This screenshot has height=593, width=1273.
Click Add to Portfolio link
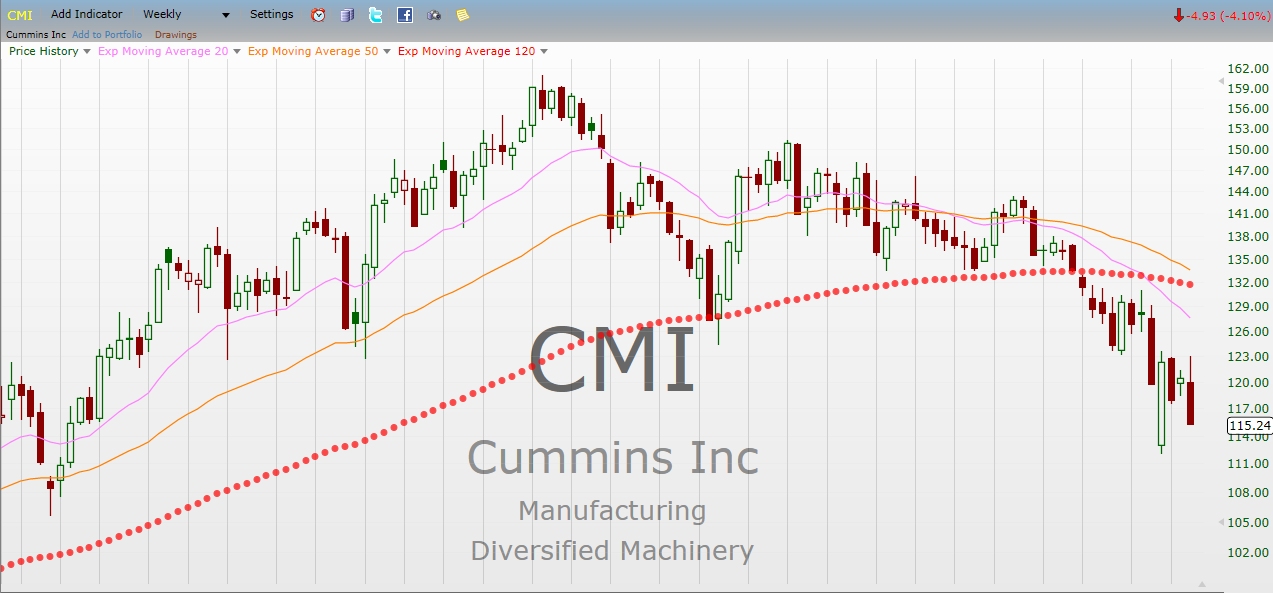pyautogui.click(x=107, y=35)
